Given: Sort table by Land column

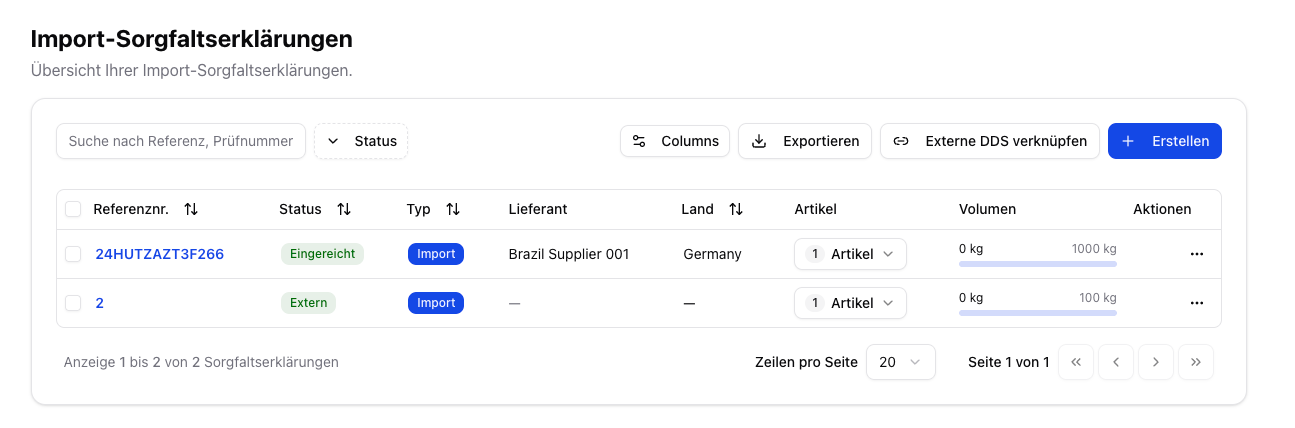Looking at the screenshot, I should (736, 210).
